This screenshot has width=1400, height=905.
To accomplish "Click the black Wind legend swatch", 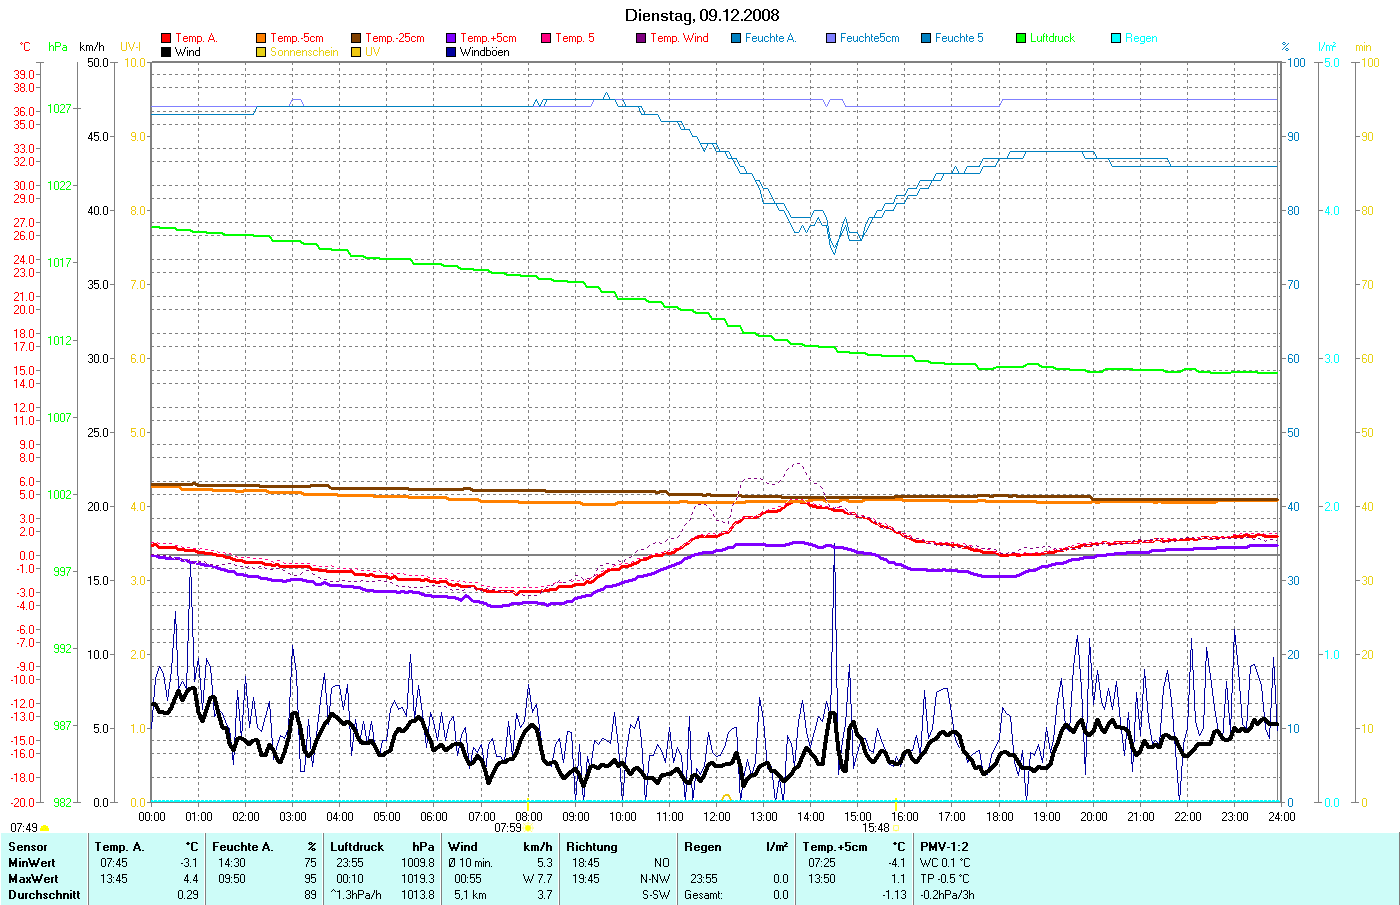I will (x=166, y=52).
